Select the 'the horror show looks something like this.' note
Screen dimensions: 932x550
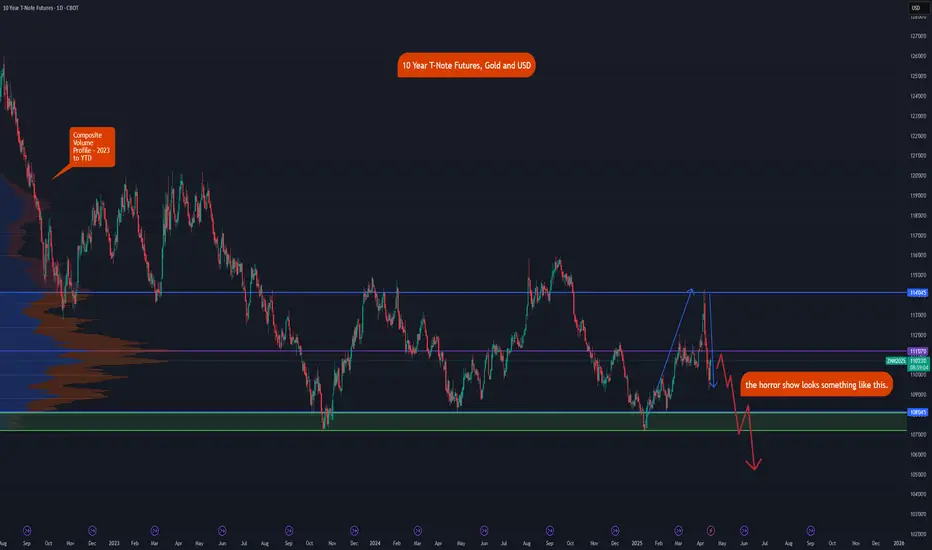coord(816,385)
